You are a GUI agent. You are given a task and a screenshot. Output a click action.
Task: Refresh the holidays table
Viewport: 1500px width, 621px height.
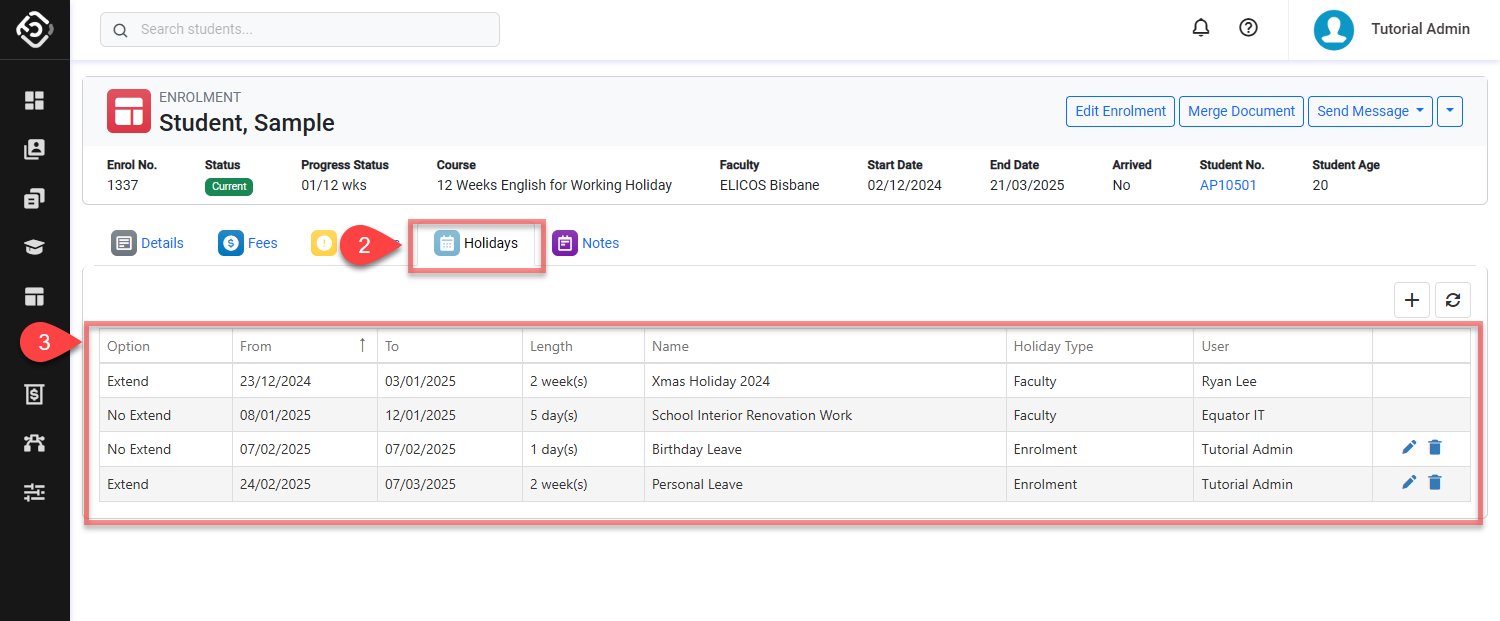[x=1453, y=300]
